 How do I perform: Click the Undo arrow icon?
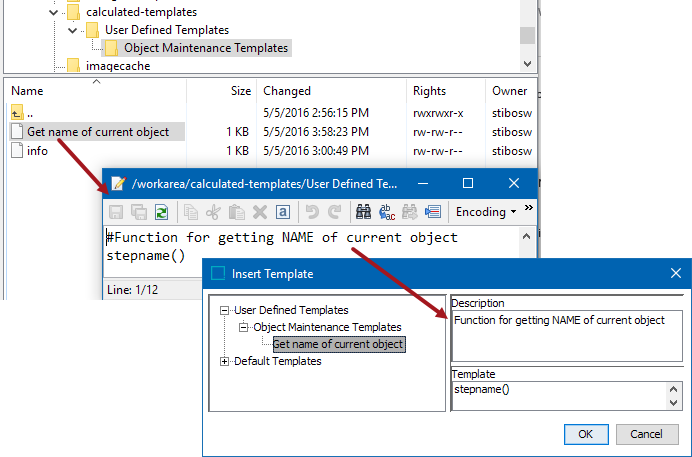(311, 212)
